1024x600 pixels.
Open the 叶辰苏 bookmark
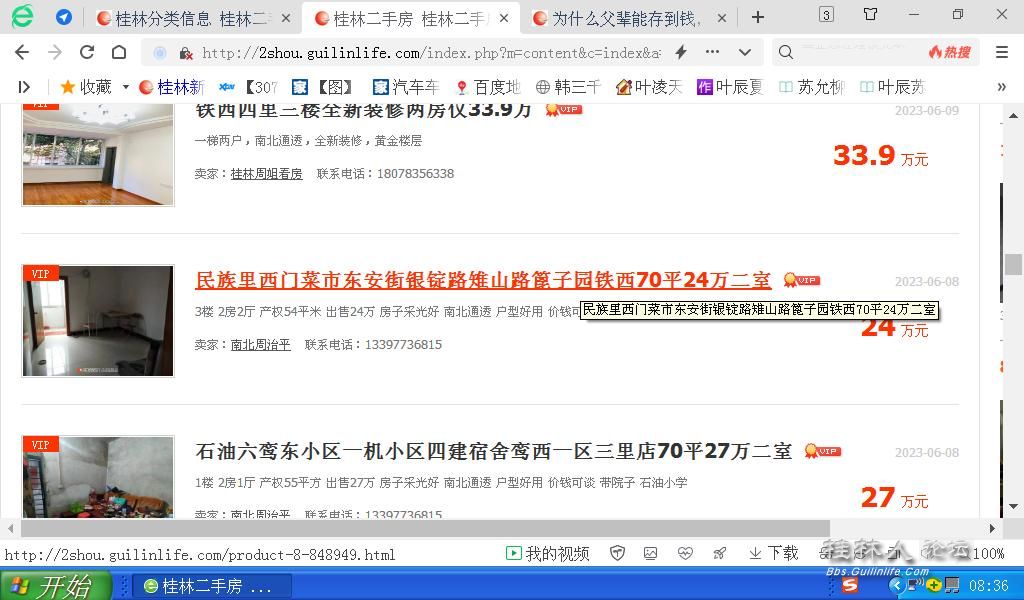click(893, 87)
